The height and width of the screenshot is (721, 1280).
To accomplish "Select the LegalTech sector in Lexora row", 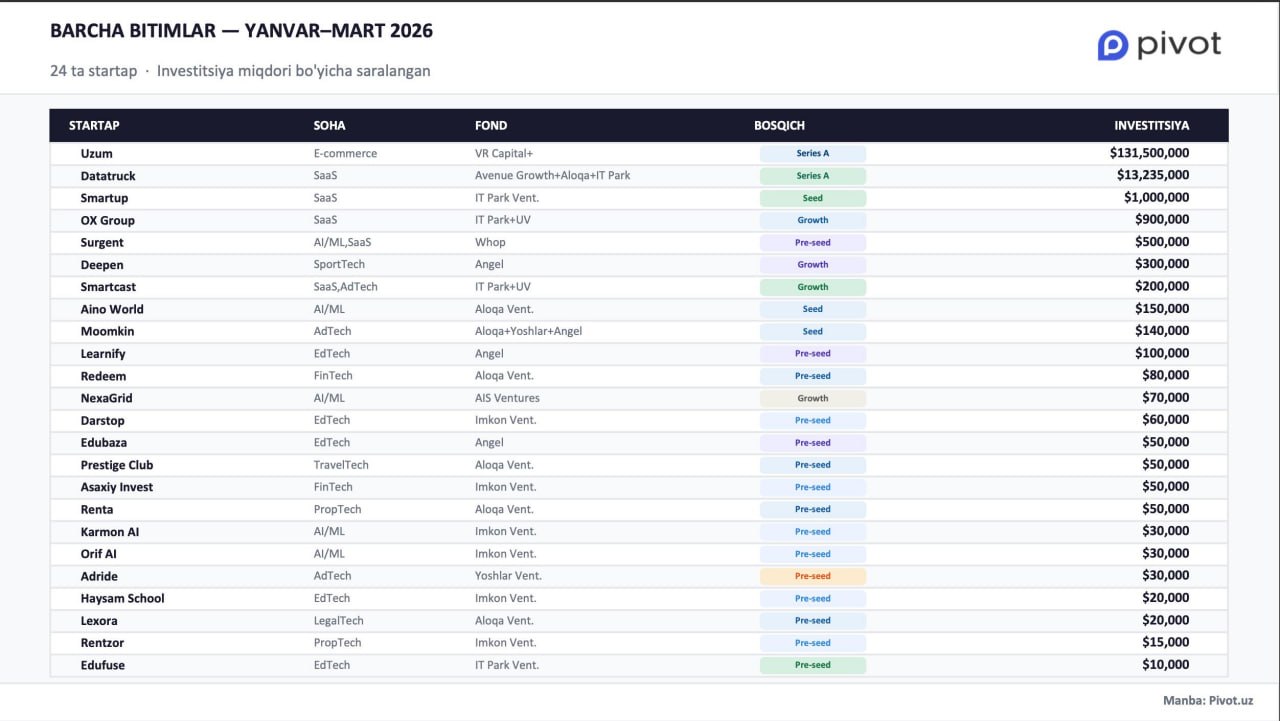I will 338,620.
